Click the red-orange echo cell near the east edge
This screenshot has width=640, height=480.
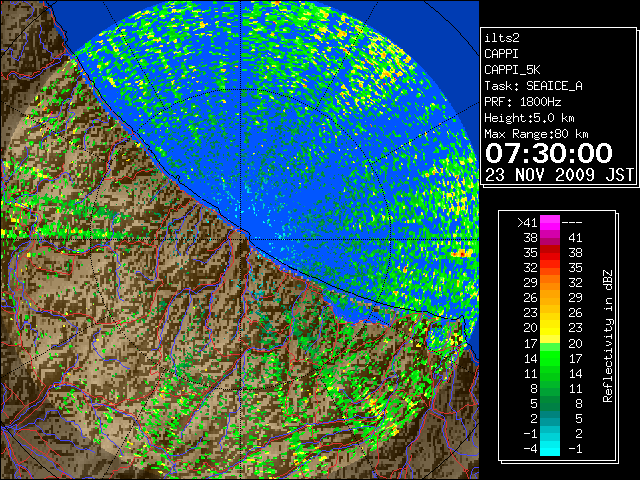point(461,254)
